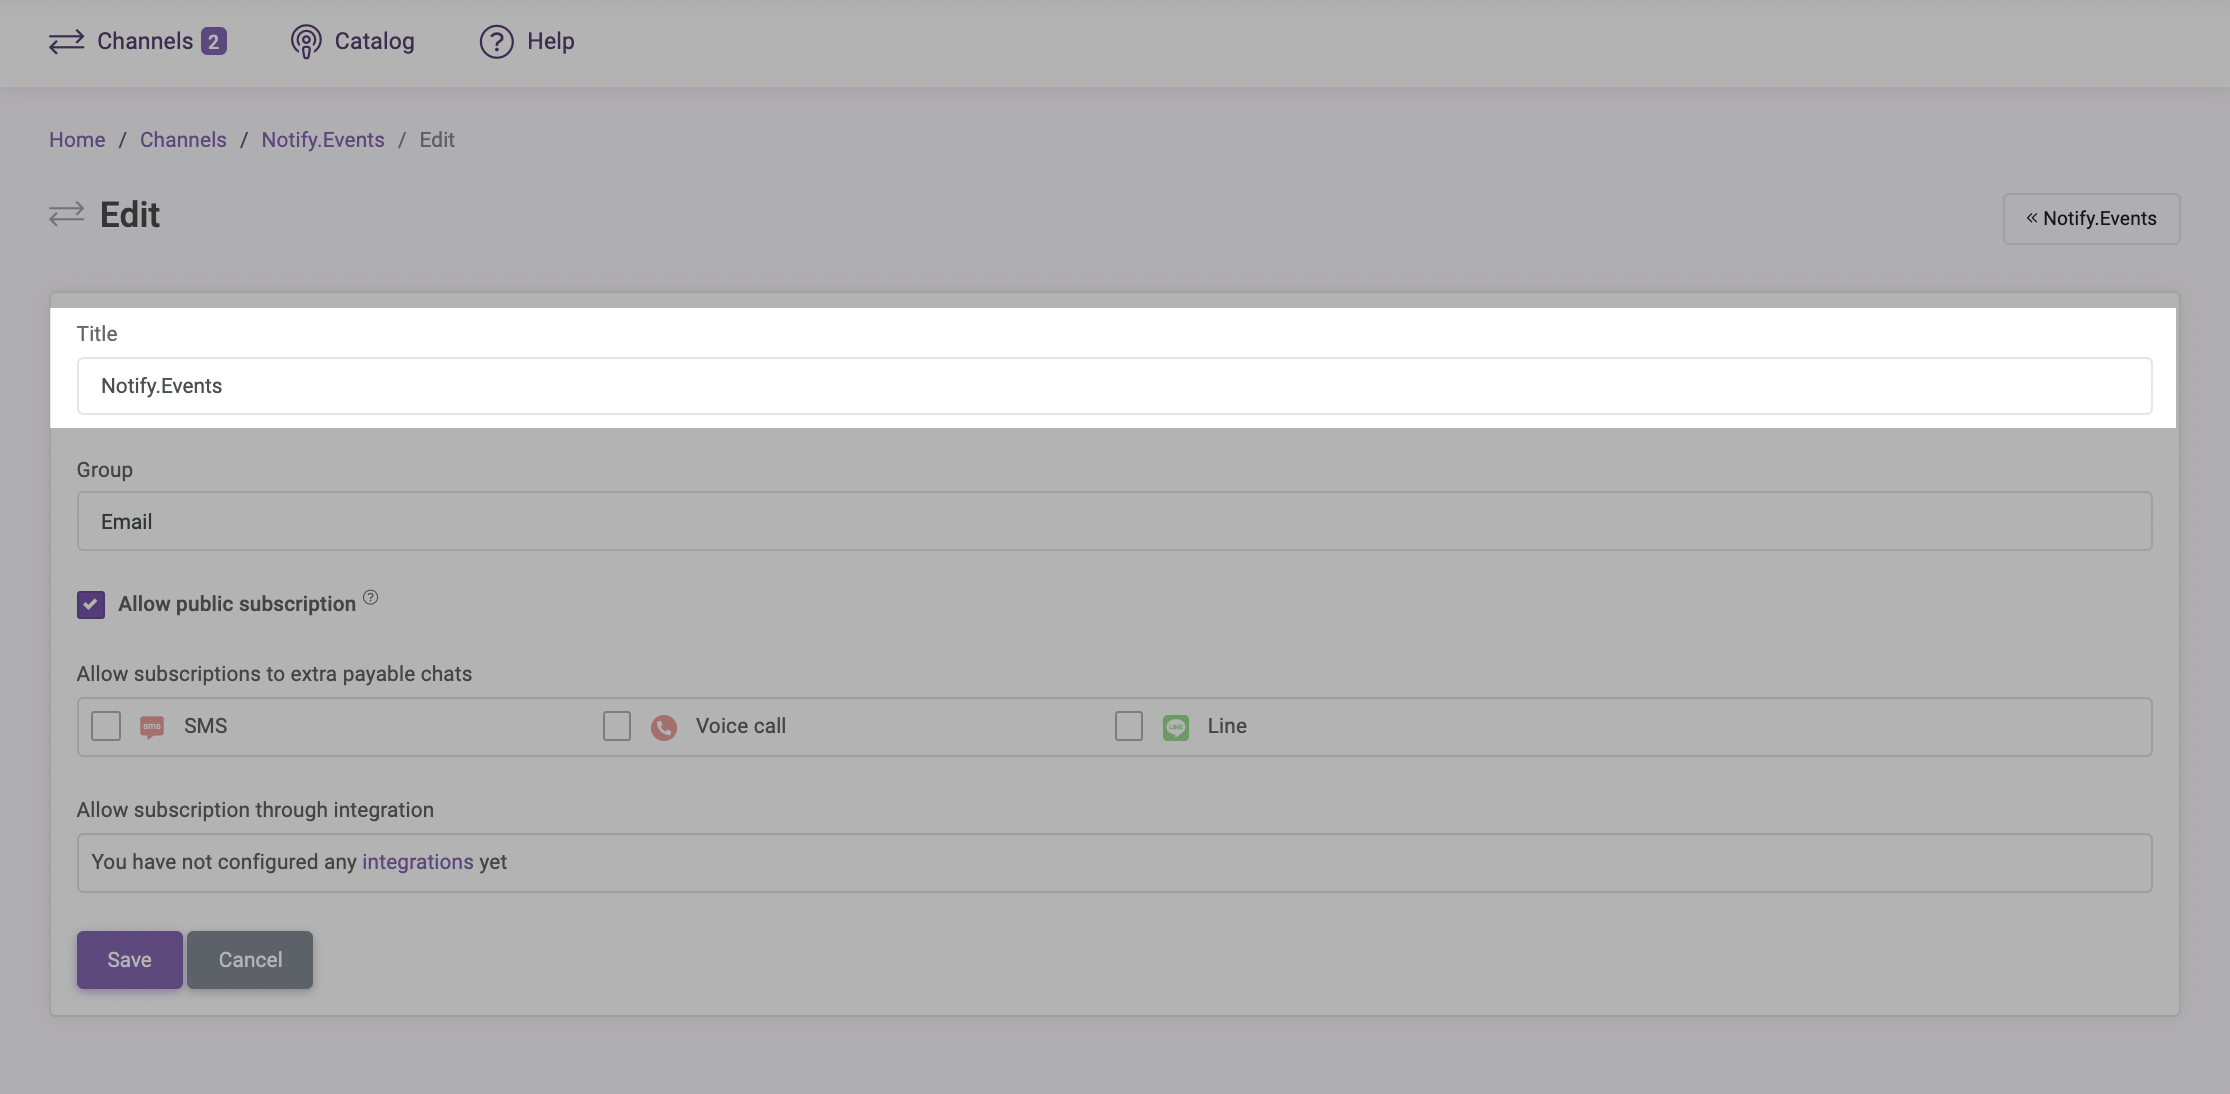The image size is (2230, 1094).
Task: Click the Line label text
Action: [x=1227, y=726]
